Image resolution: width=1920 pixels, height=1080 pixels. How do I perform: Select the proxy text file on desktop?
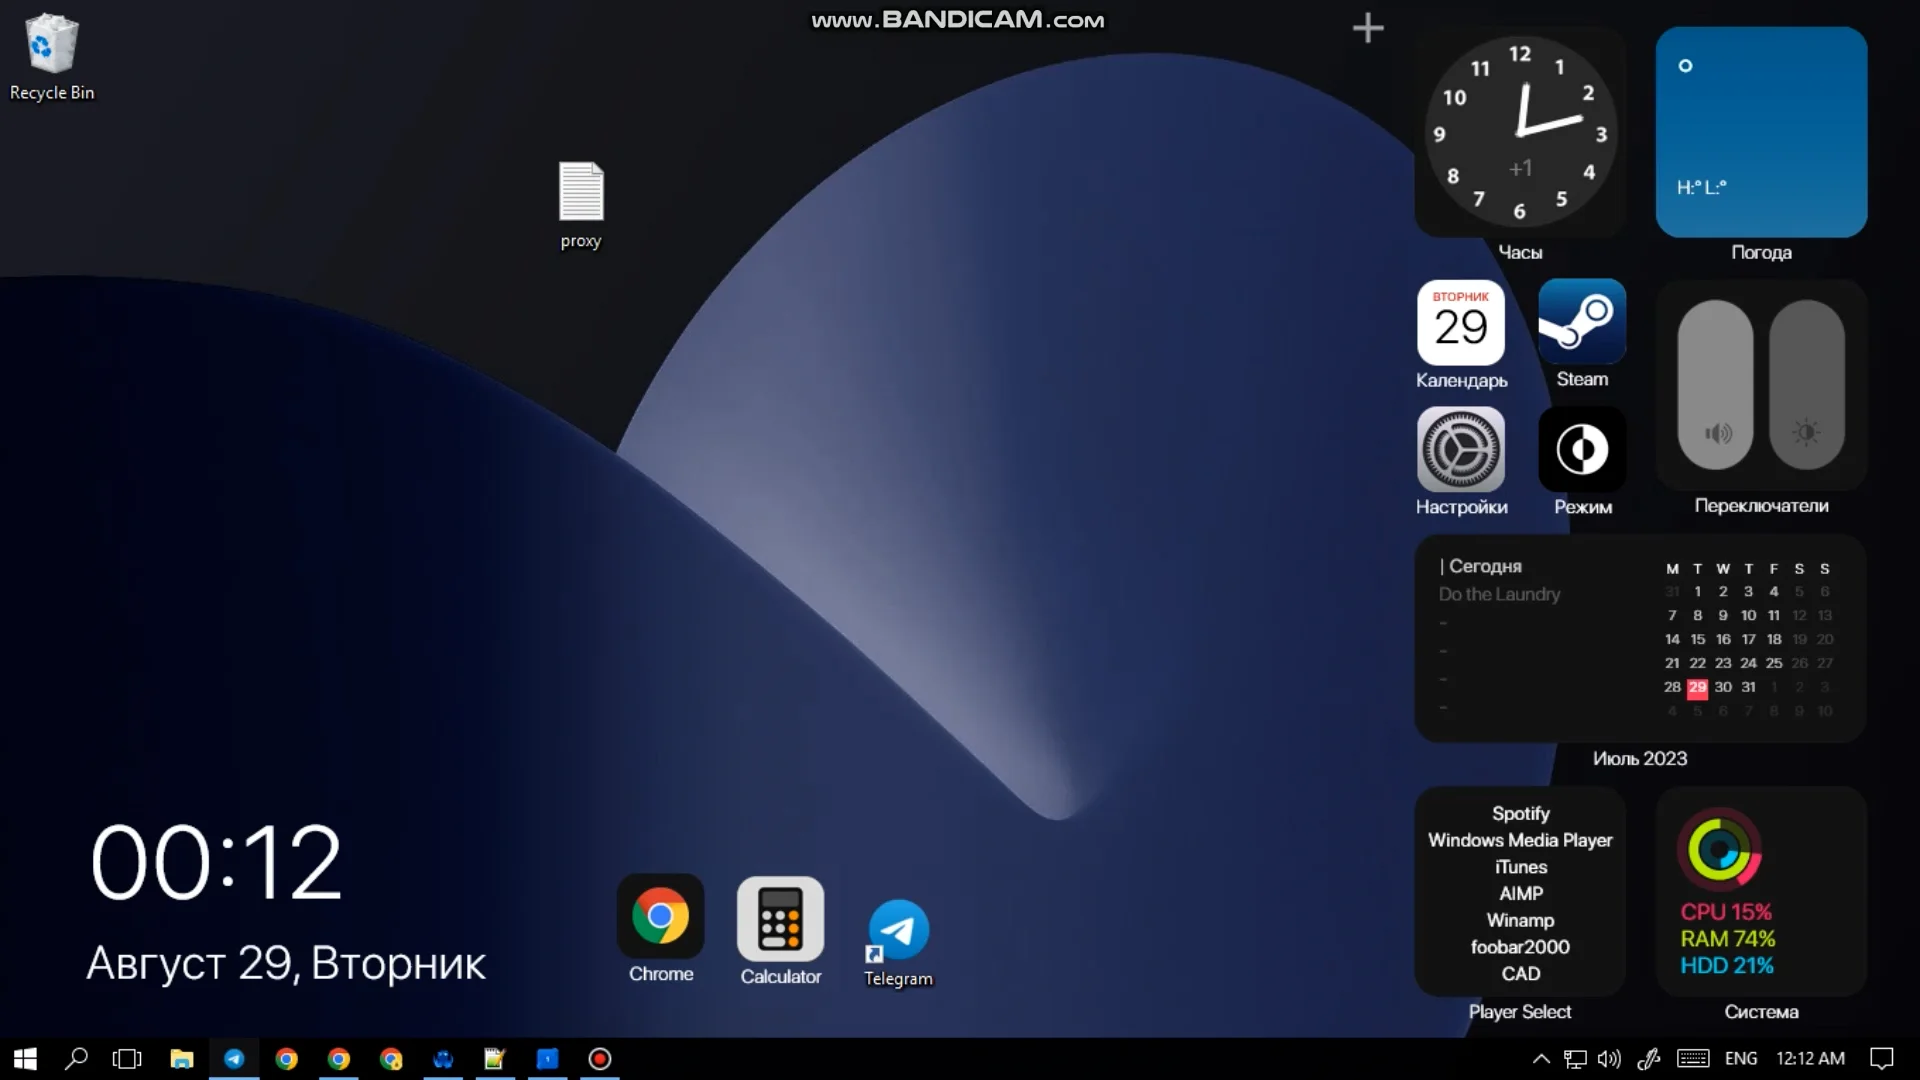[581, 205]
